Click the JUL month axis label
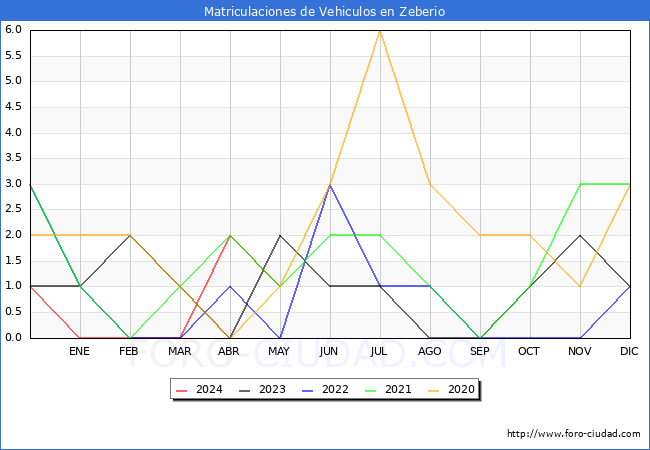The height and width of the screenshot is (450, 650). (379, 351)
